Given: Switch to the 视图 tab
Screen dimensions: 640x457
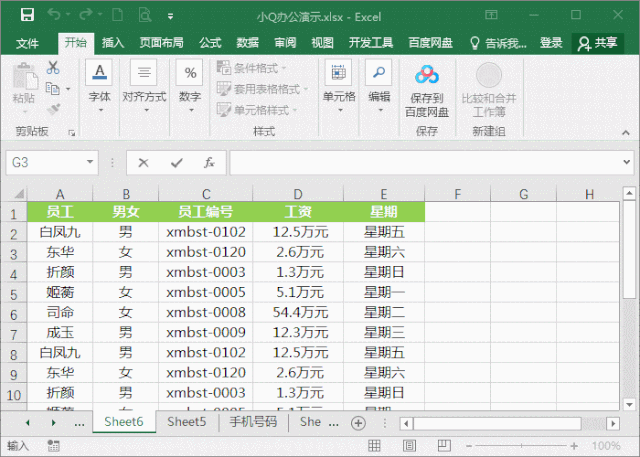Looking at the screenshot, I should coord(322,42).
